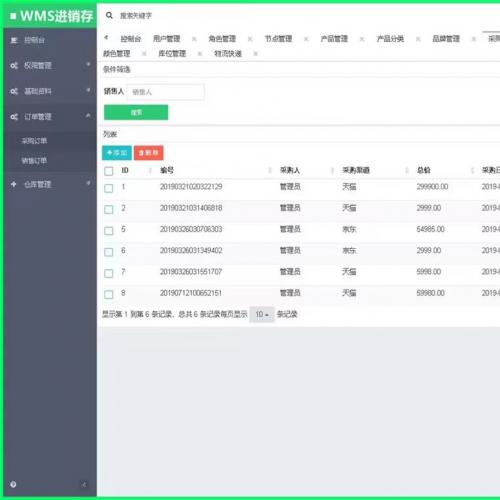Sort by 采购渠道 column sort icon
Screen dimensions: 500x500
coord(407,171)
